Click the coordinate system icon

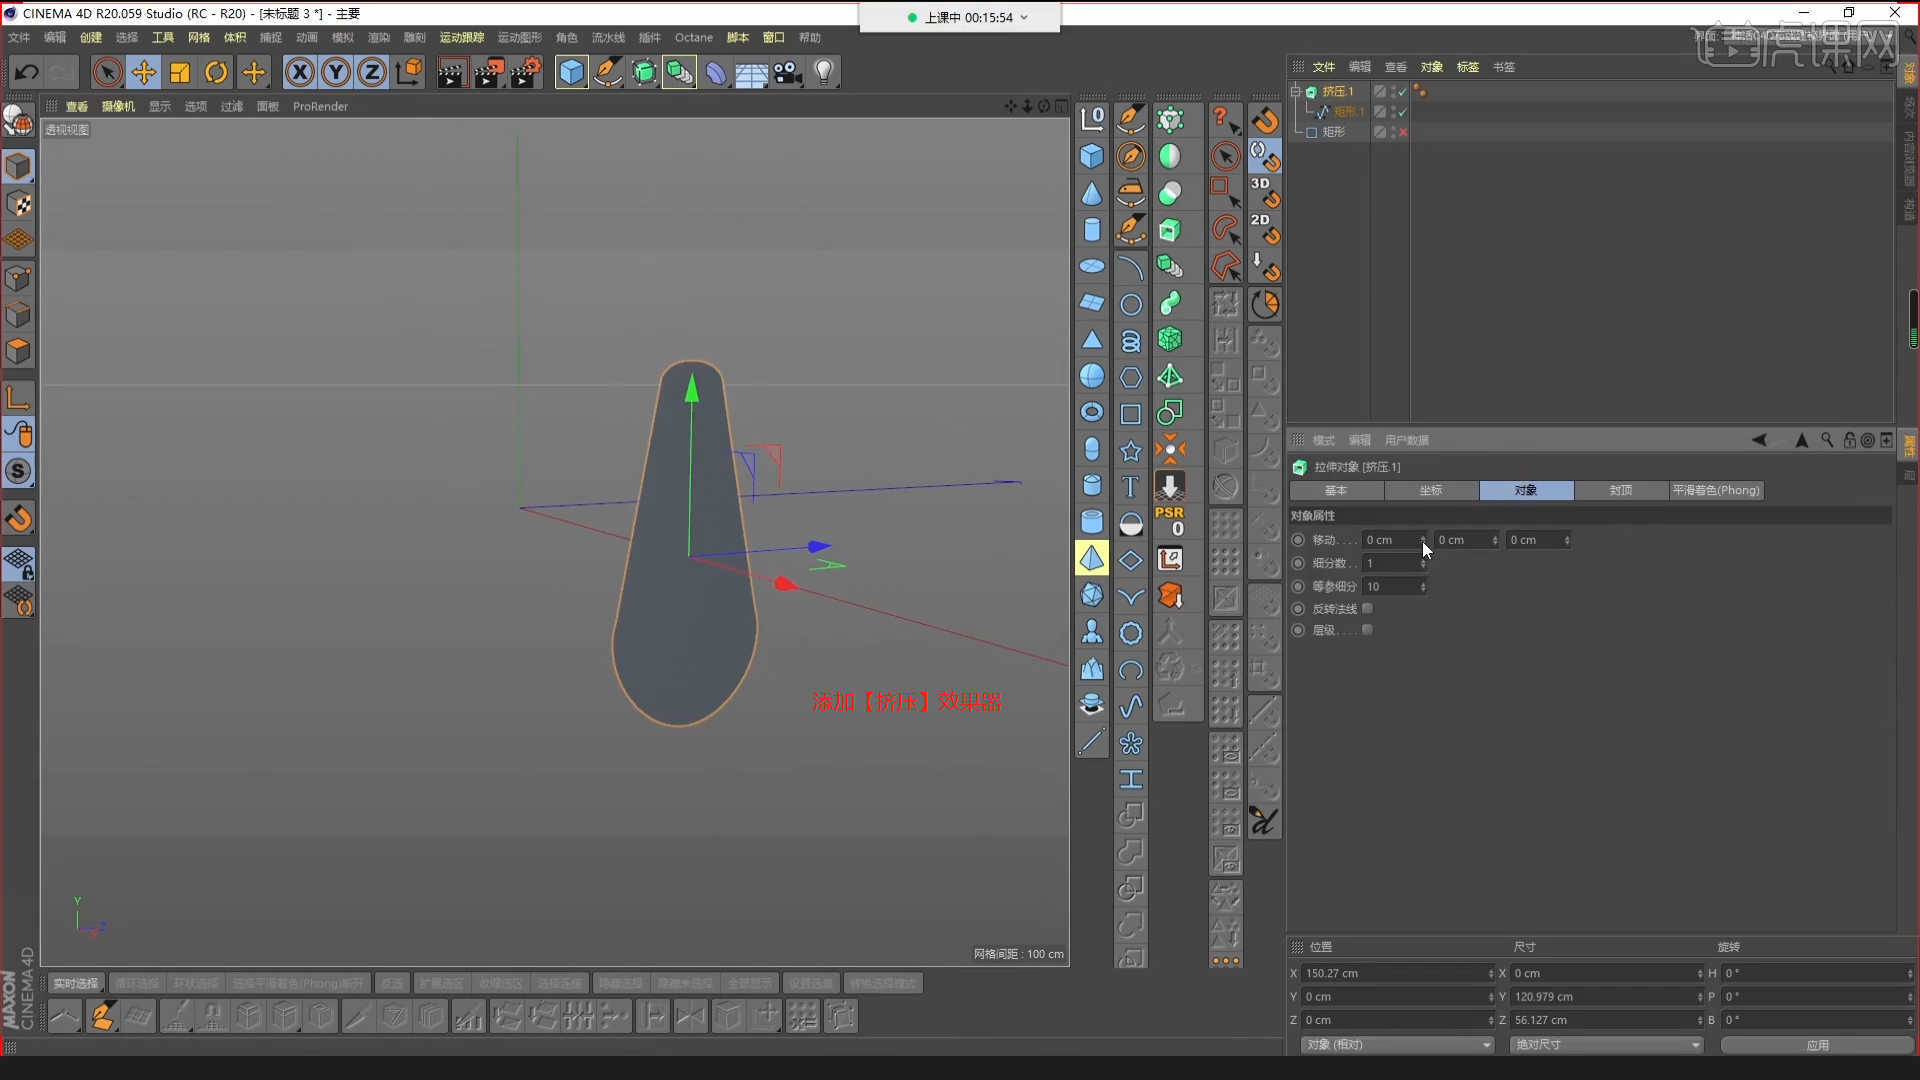tap(409, 72)
